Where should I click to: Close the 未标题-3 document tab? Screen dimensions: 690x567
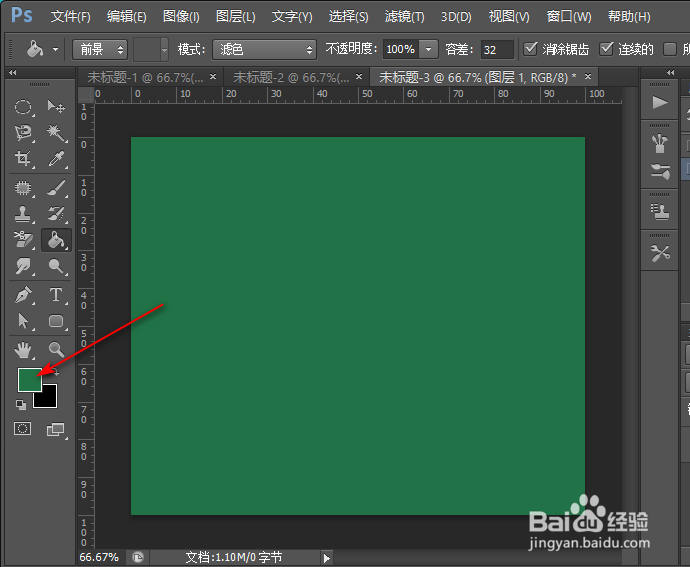[x=588, y=77]
